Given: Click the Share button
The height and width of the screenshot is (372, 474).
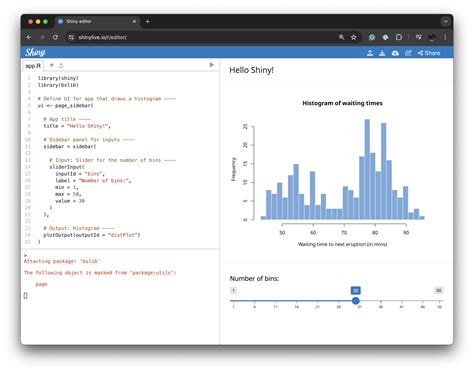Looking at the screenshot, I should [x=429, y=53].
